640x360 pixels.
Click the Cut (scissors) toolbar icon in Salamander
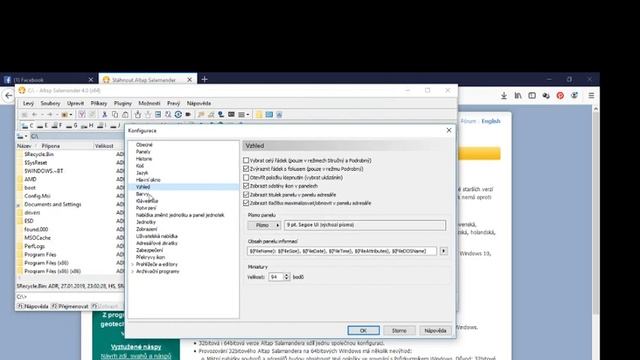point(104,115)
